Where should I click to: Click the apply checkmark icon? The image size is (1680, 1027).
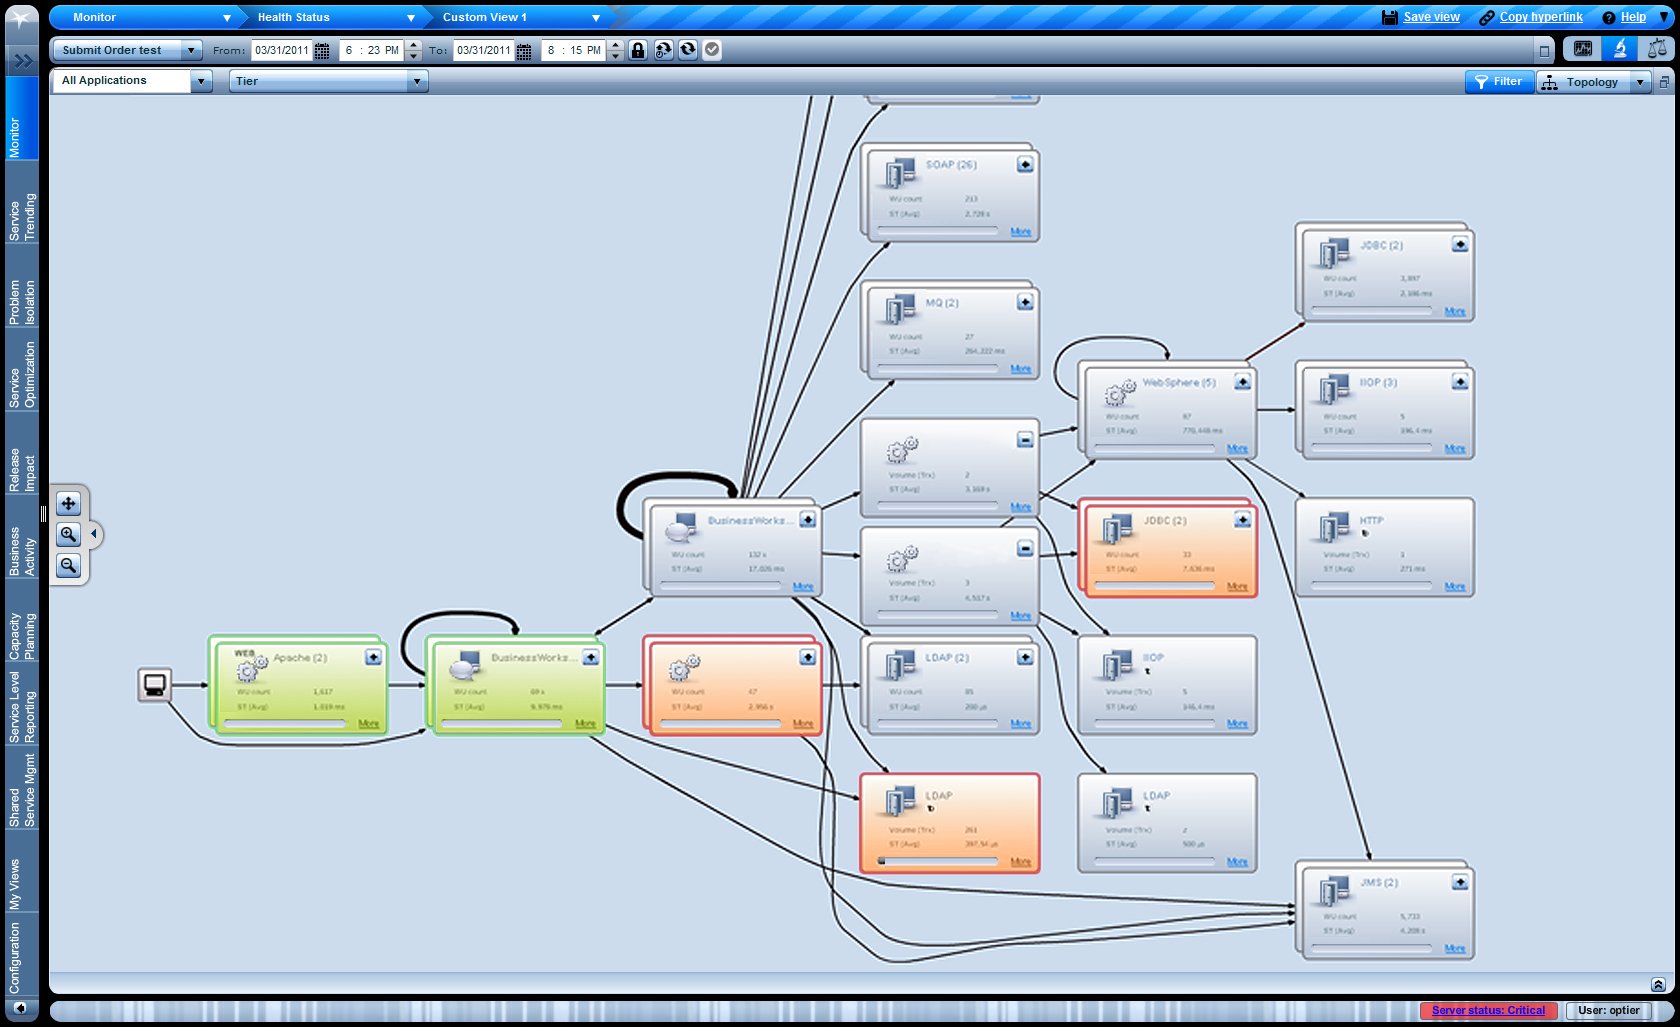[x=712, y=50]
